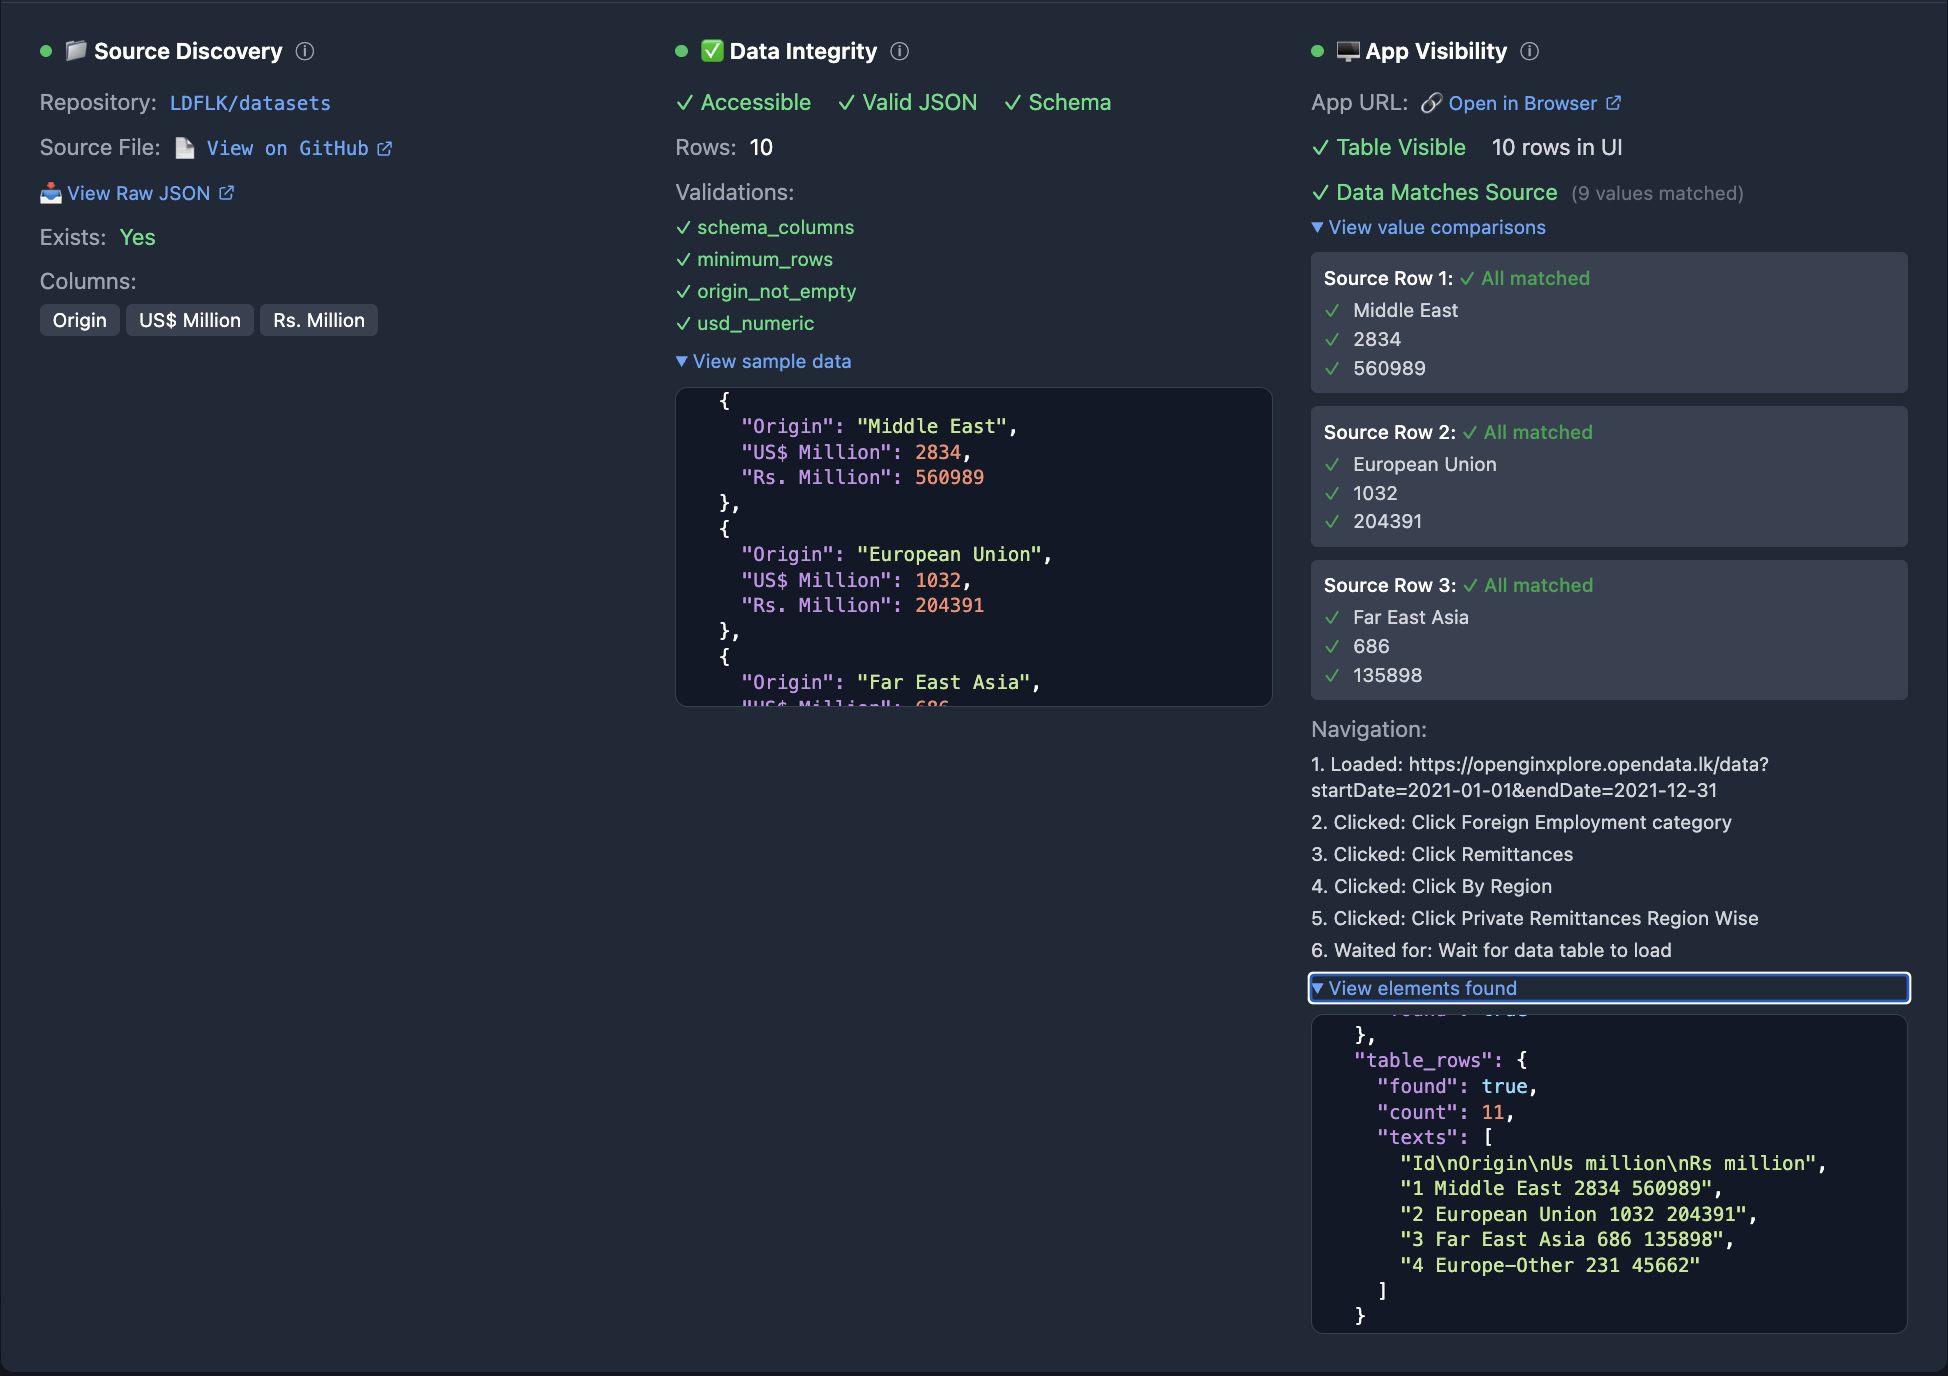
Task: Click the document icon beside Source File
Action: point(184,147)
